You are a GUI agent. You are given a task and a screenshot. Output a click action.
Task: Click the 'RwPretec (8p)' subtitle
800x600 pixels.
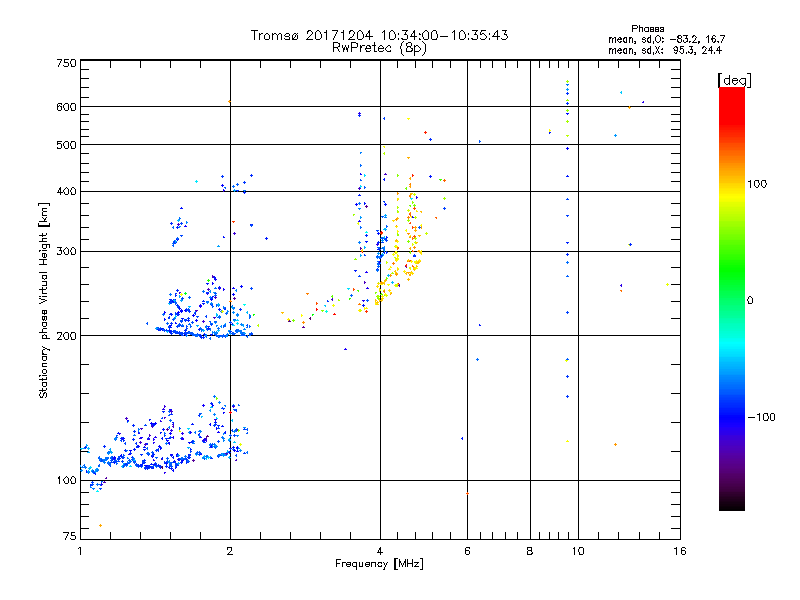tap(379, 48)
